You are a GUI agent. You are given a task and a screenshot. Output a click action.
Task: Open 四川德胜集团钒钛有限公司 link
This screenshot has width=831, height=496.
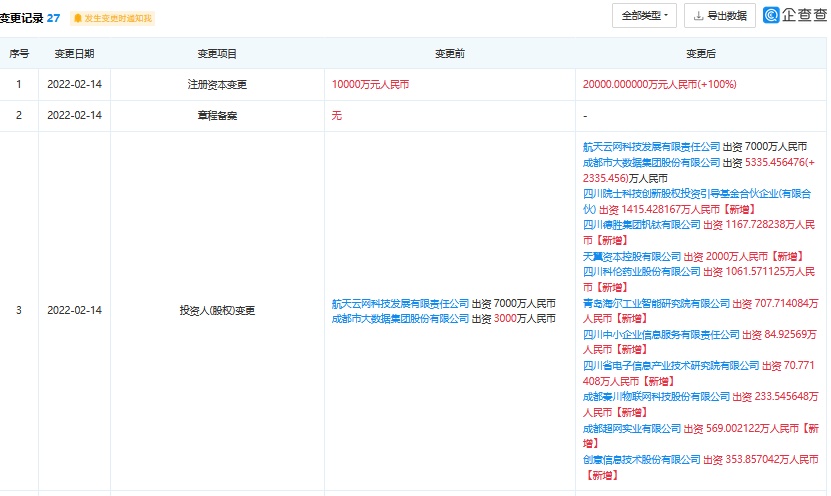pyautogui.click(x=642, y=225)
